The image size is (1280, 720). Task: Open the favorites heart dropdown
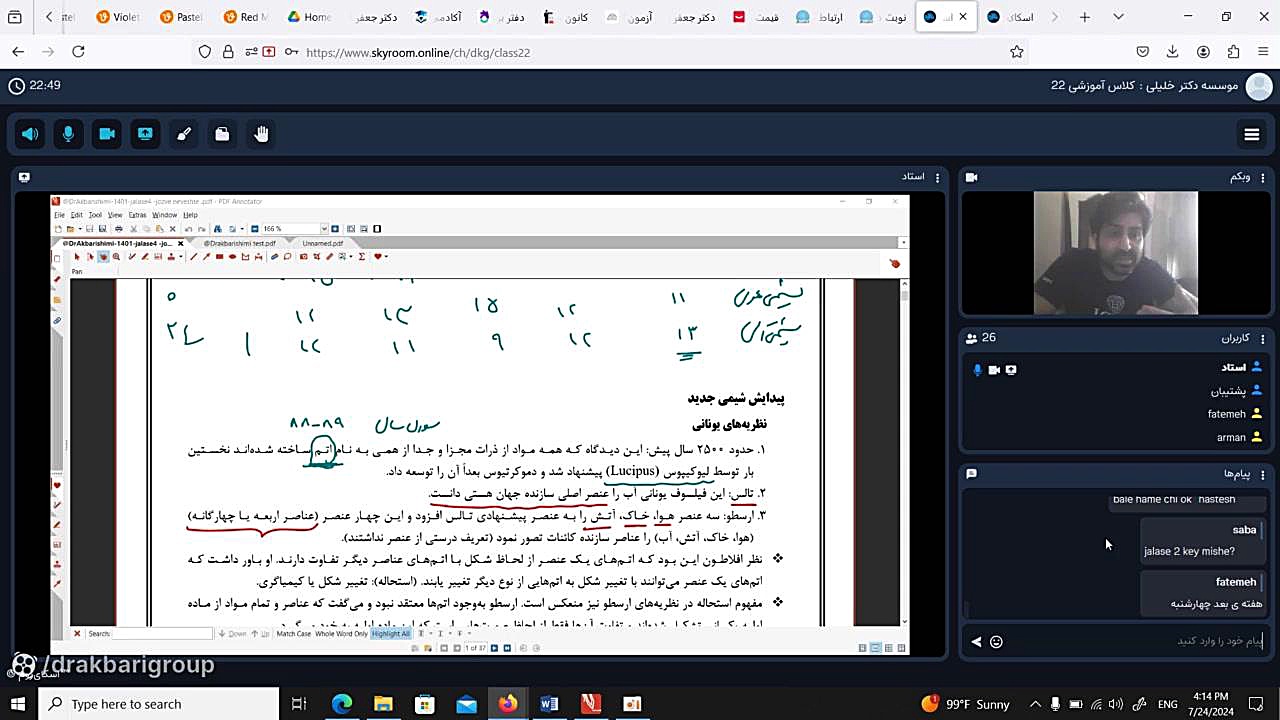[x=386, y=256]
